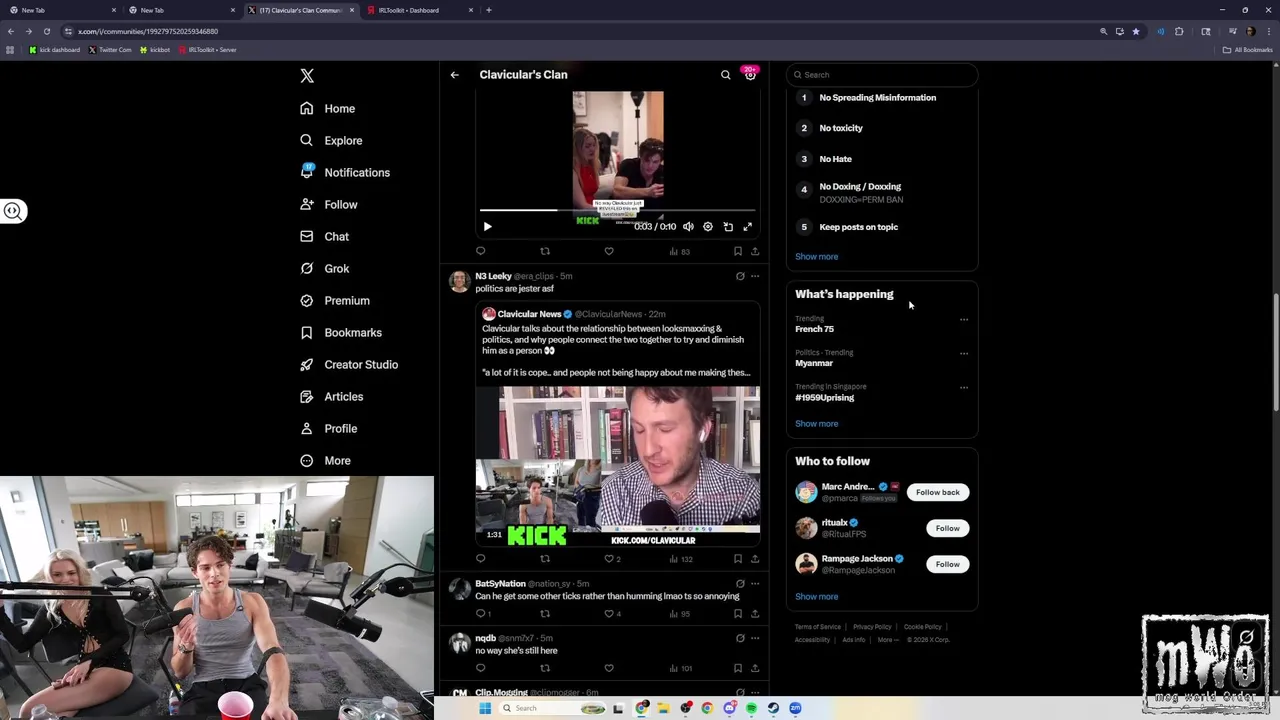Like the nqdb post
This screenshot has width=1280, height=720.
(x=609, y=668)
